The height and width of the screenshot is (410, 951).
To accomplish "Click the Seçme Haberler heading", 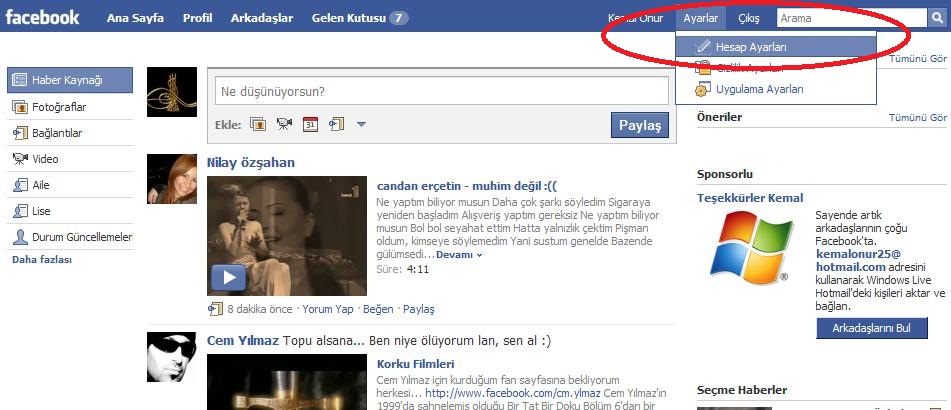I will point(742,390).
